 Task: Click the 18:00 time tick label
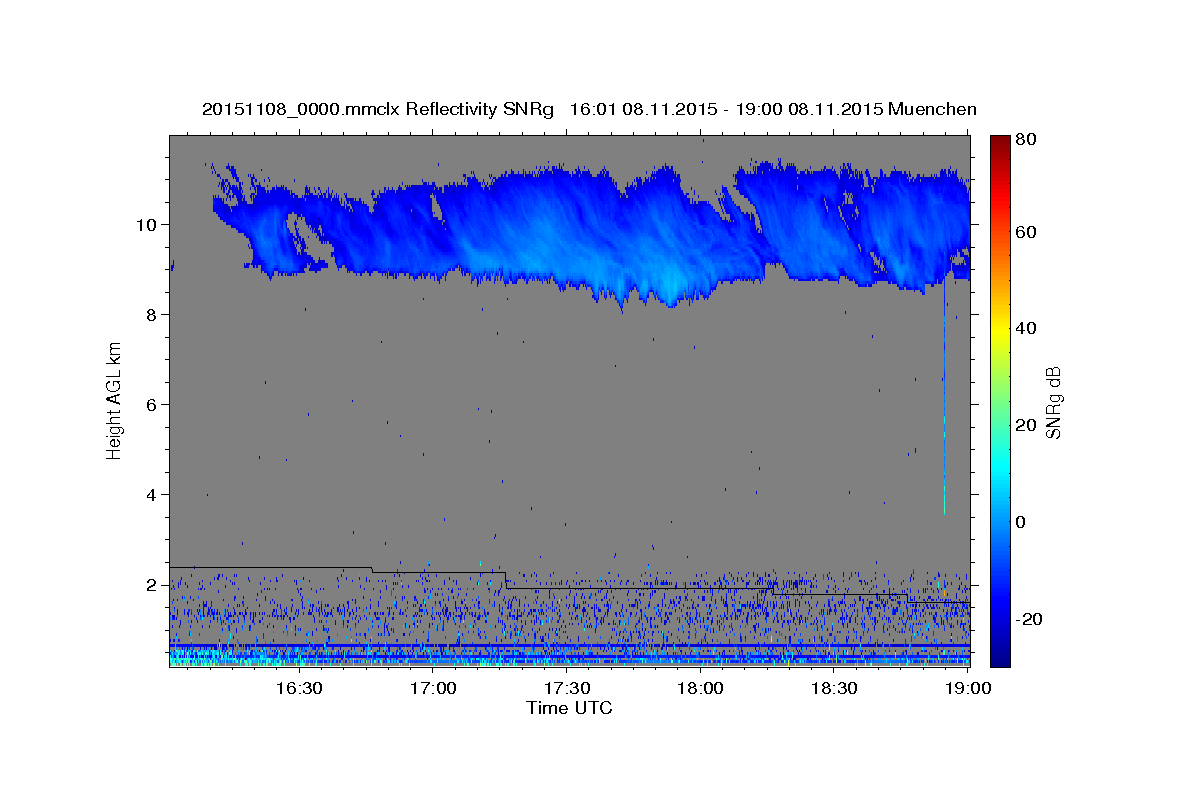(x=701, y=689)
